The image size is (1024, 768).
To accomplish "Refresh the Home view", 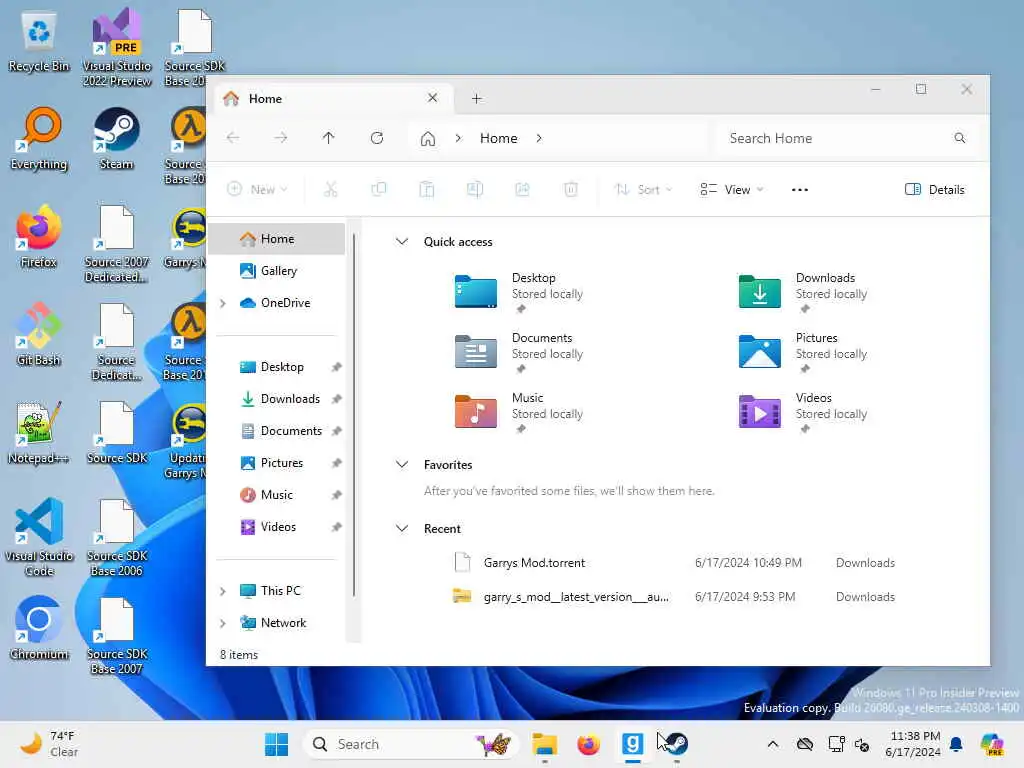I will click(377, 138).
